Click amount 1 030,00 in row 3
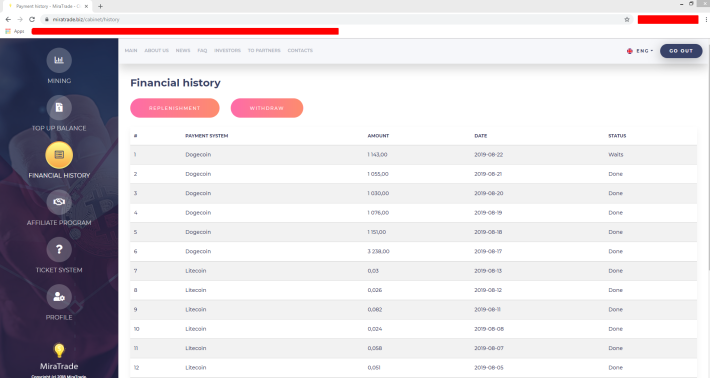 [x=378, y=193]
